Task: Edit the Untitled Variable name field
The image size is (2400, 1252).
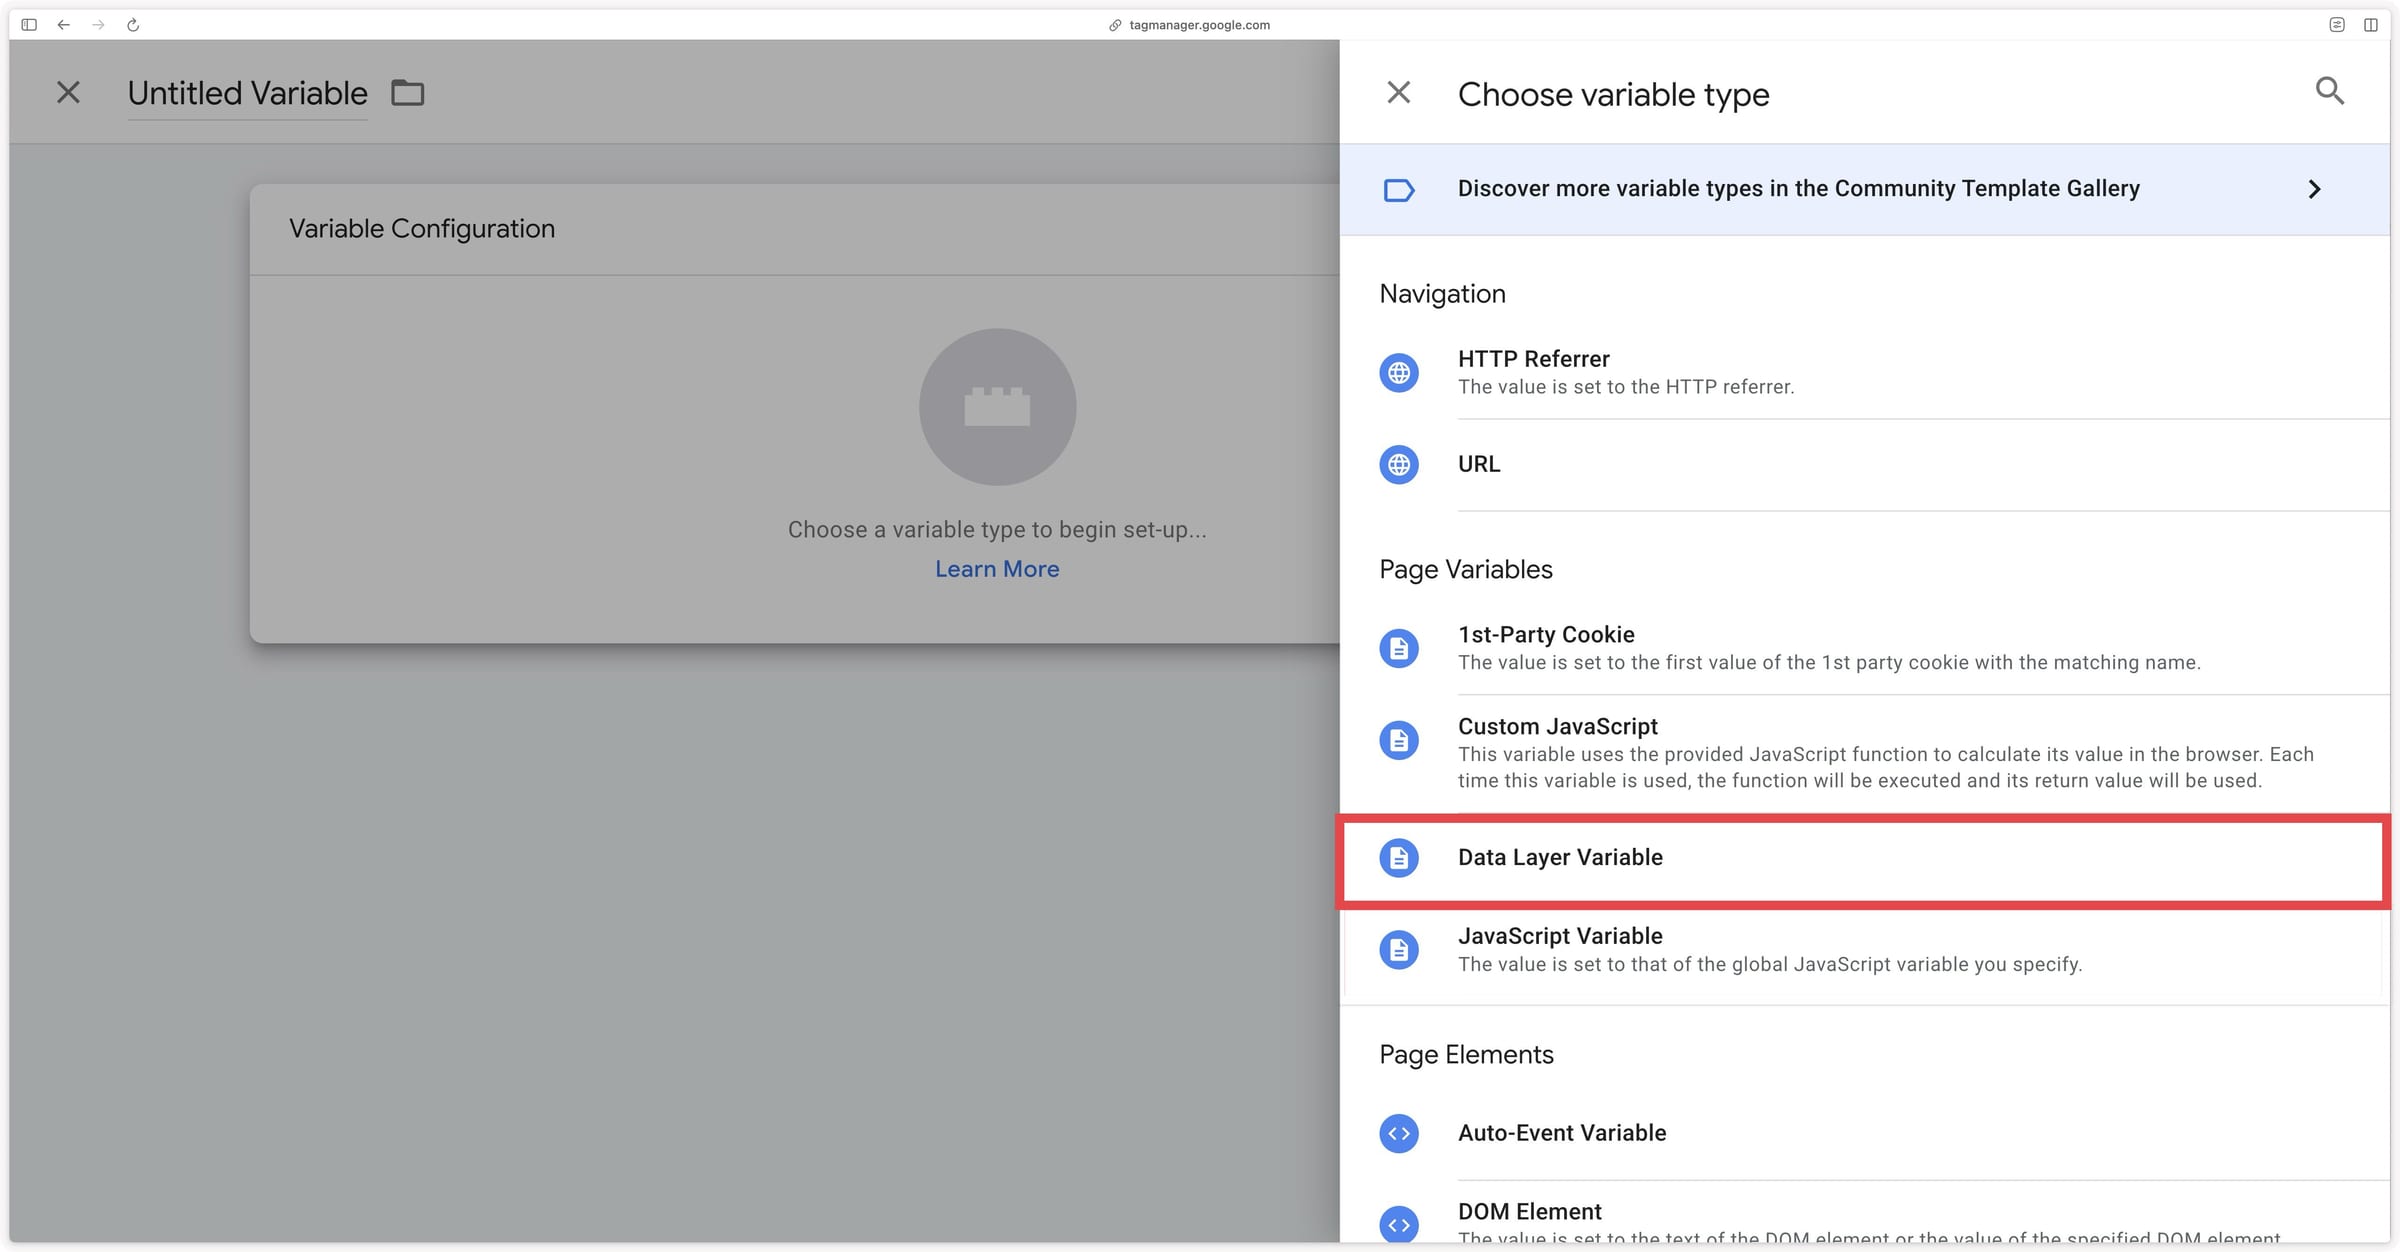Action: [x=247, y=93]
